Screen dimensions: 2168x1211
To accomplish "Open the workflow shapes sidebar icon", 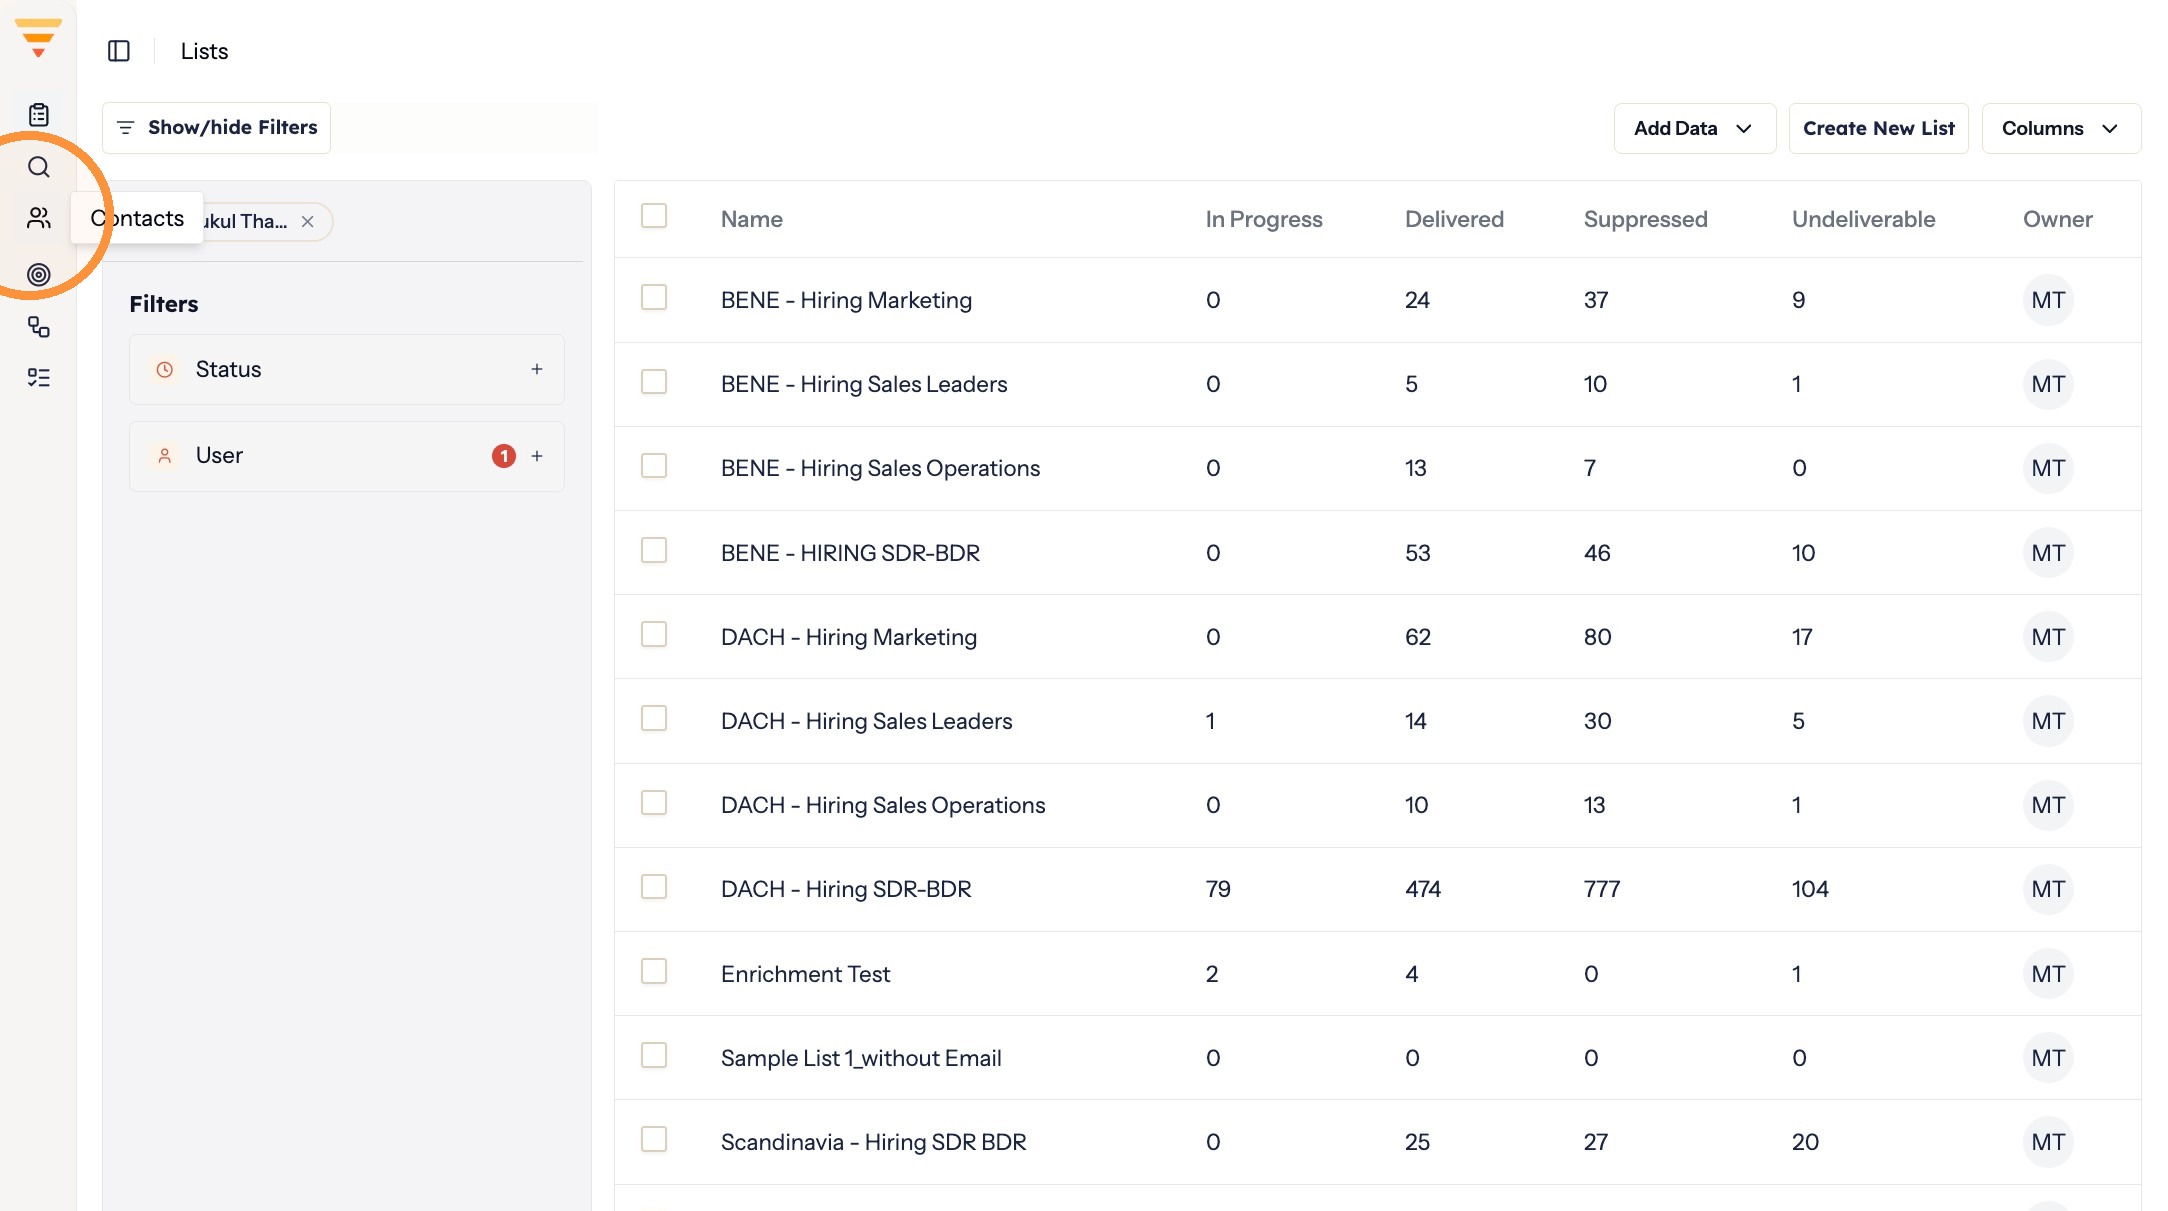I will click(x=38, y=326).
